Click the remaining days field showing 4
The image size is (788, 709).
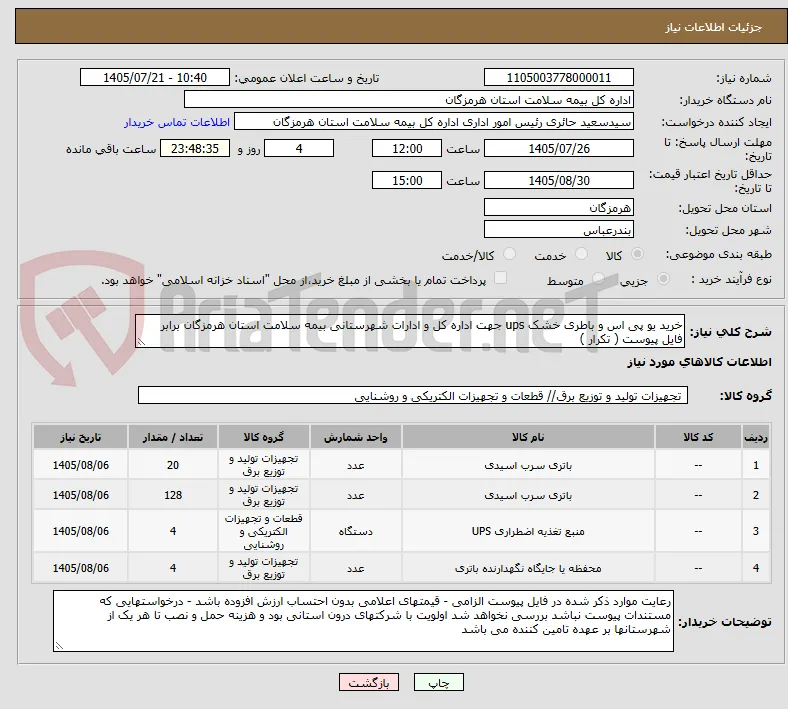coord(299,148)
